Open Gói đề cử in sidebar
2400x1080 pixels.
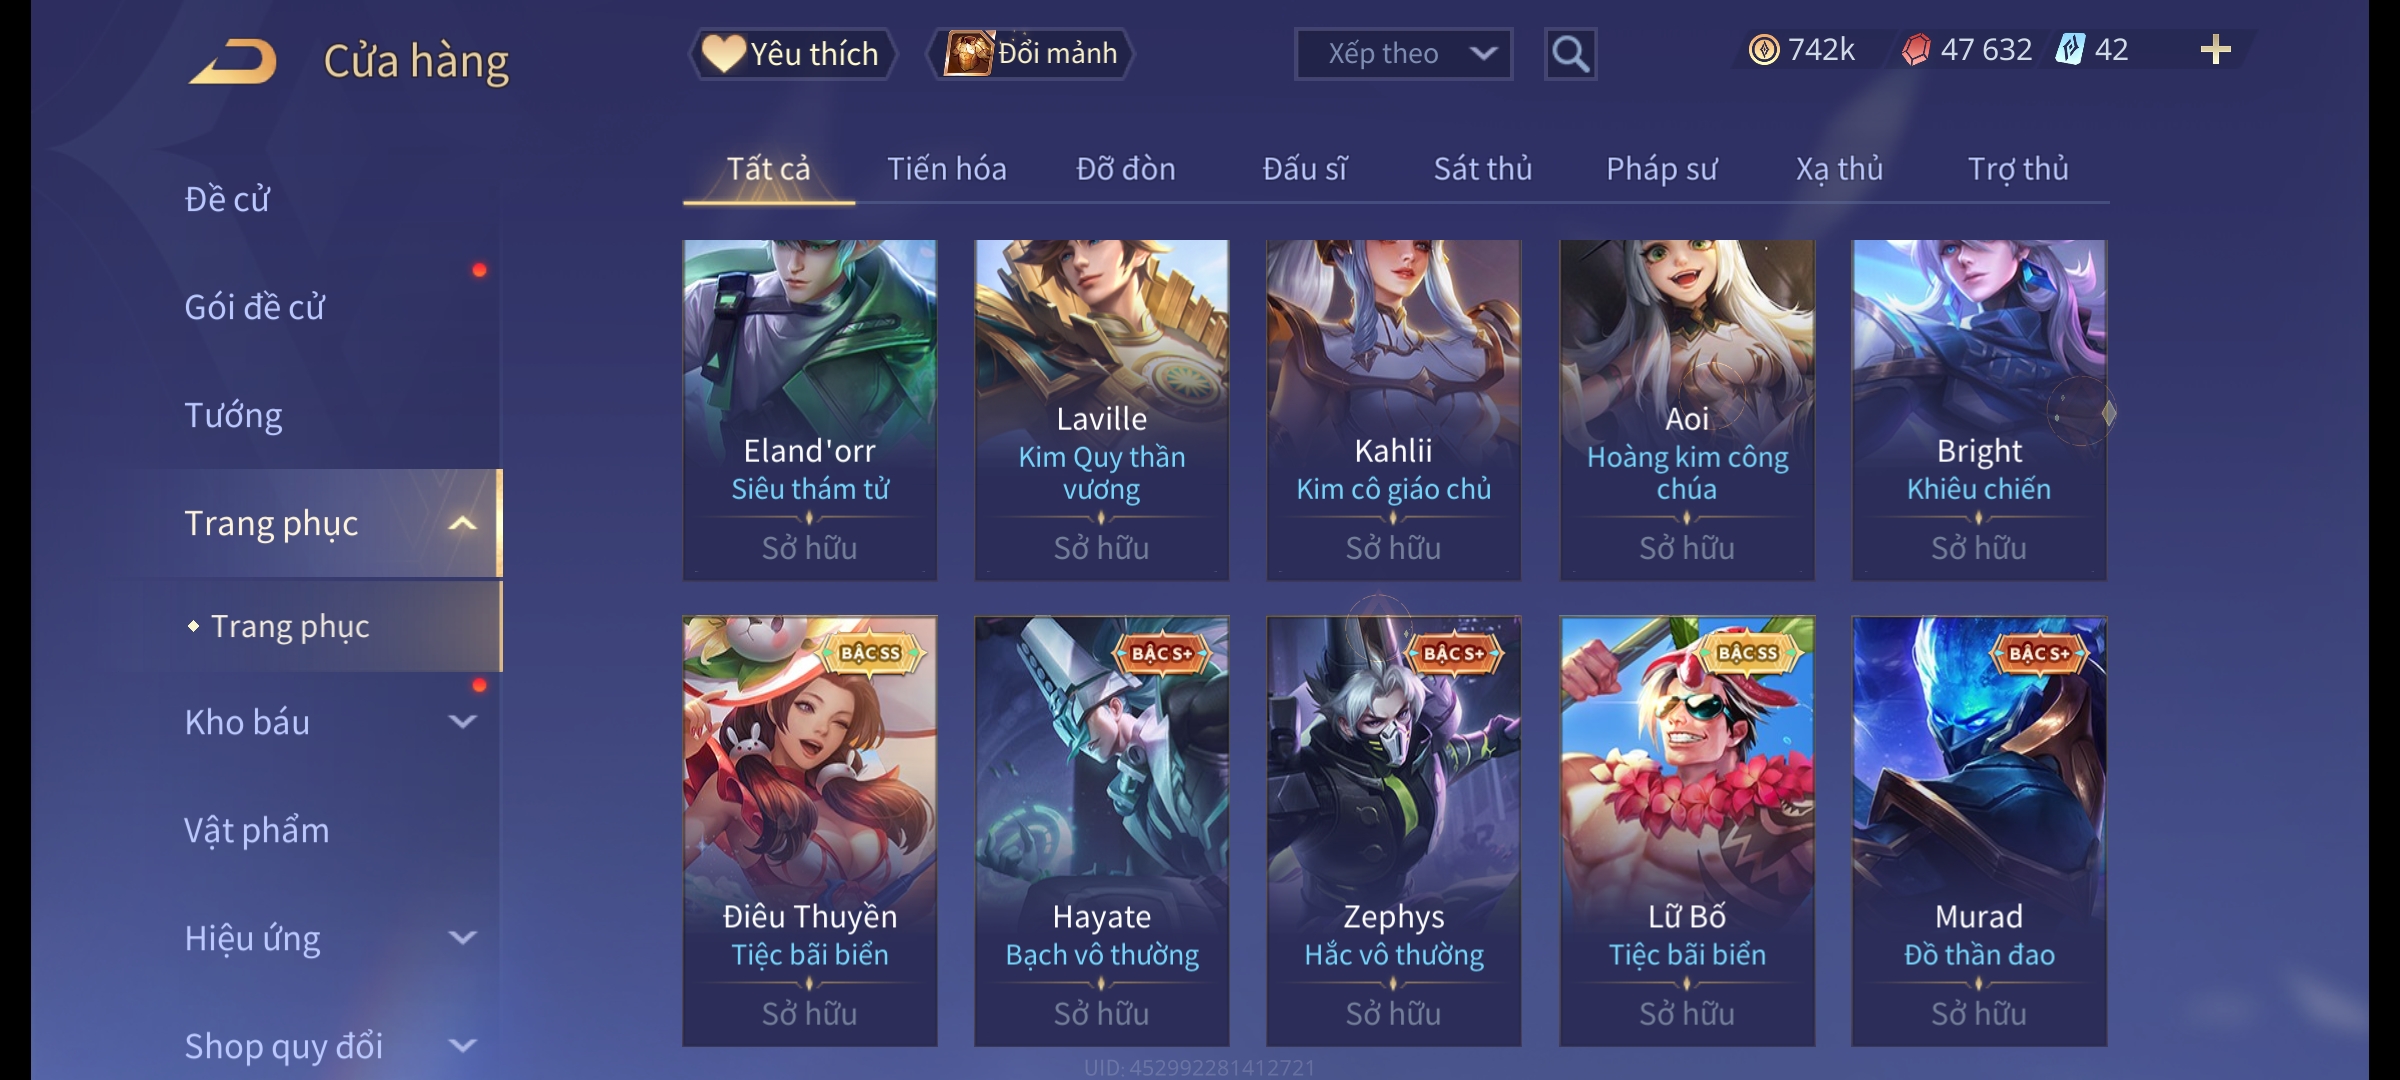tap(255, 307)
